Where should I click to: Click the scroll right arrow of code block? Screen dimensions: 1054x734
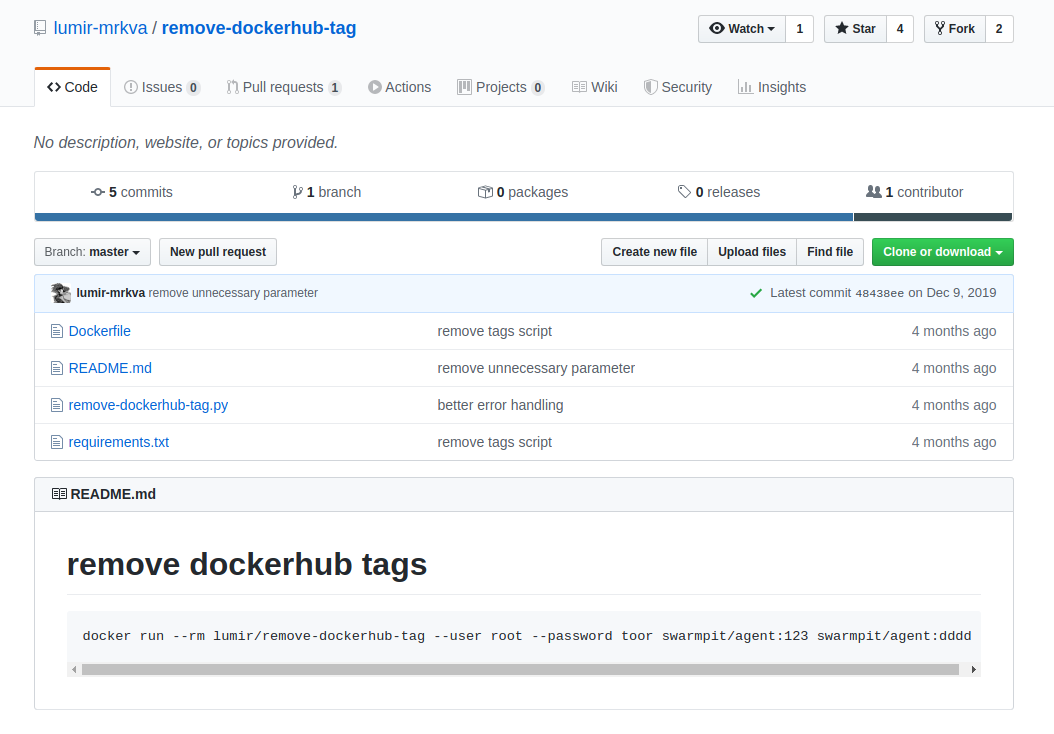(x=973, y=669)
